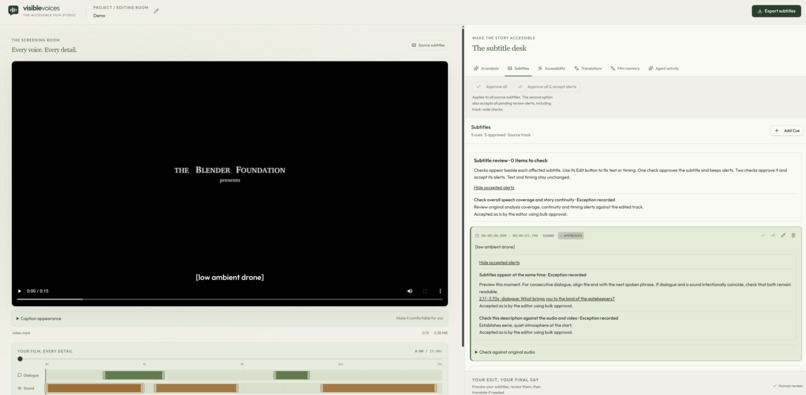Expand the Caption appearance section
Screen dimensions: 806x395
click(x=39, y=318)
